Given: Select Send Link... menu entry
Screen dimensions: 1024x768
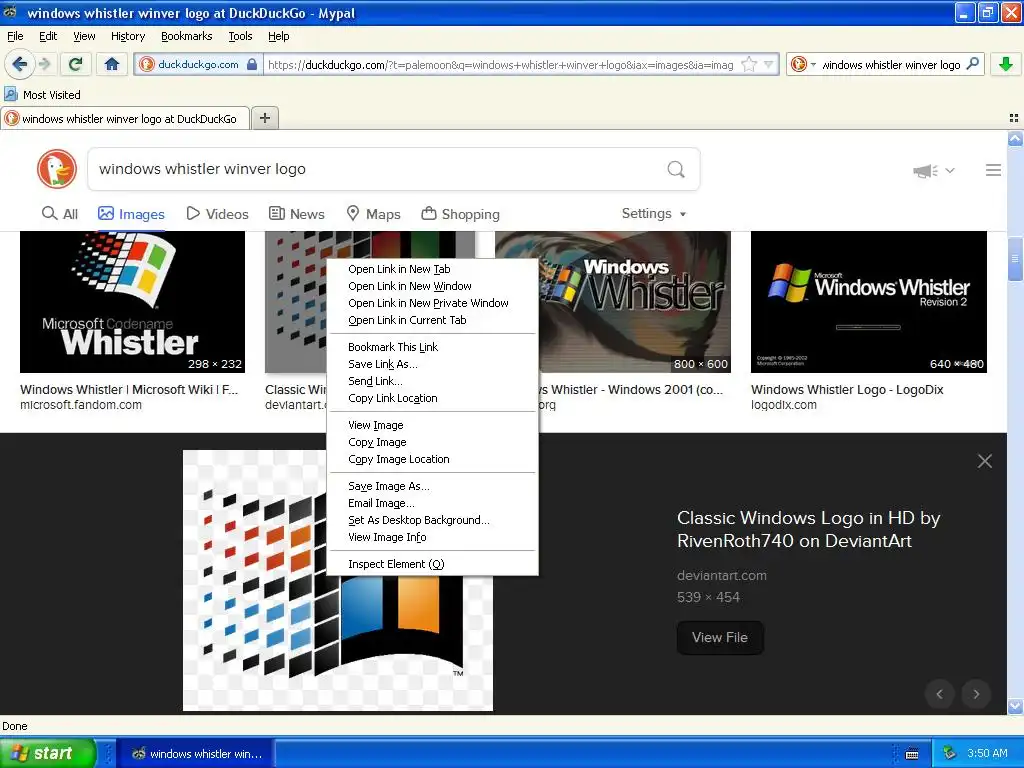Looking at the screenshot, I should pyautogui.click(x=432, y=381).
